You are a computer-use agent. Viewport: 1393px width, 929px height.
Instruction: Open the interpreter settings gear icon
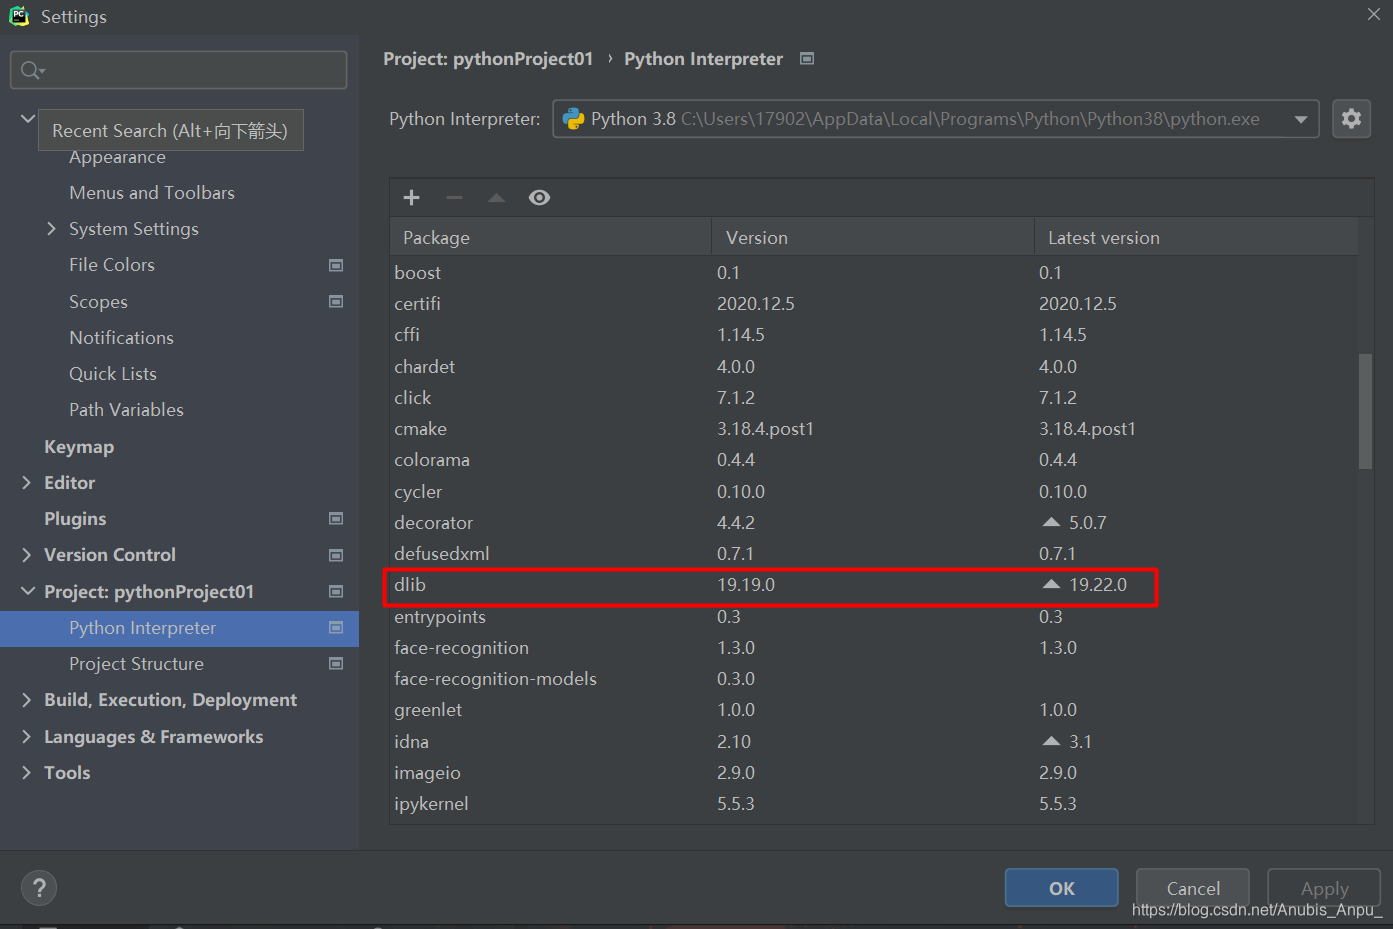point(1351,118)
